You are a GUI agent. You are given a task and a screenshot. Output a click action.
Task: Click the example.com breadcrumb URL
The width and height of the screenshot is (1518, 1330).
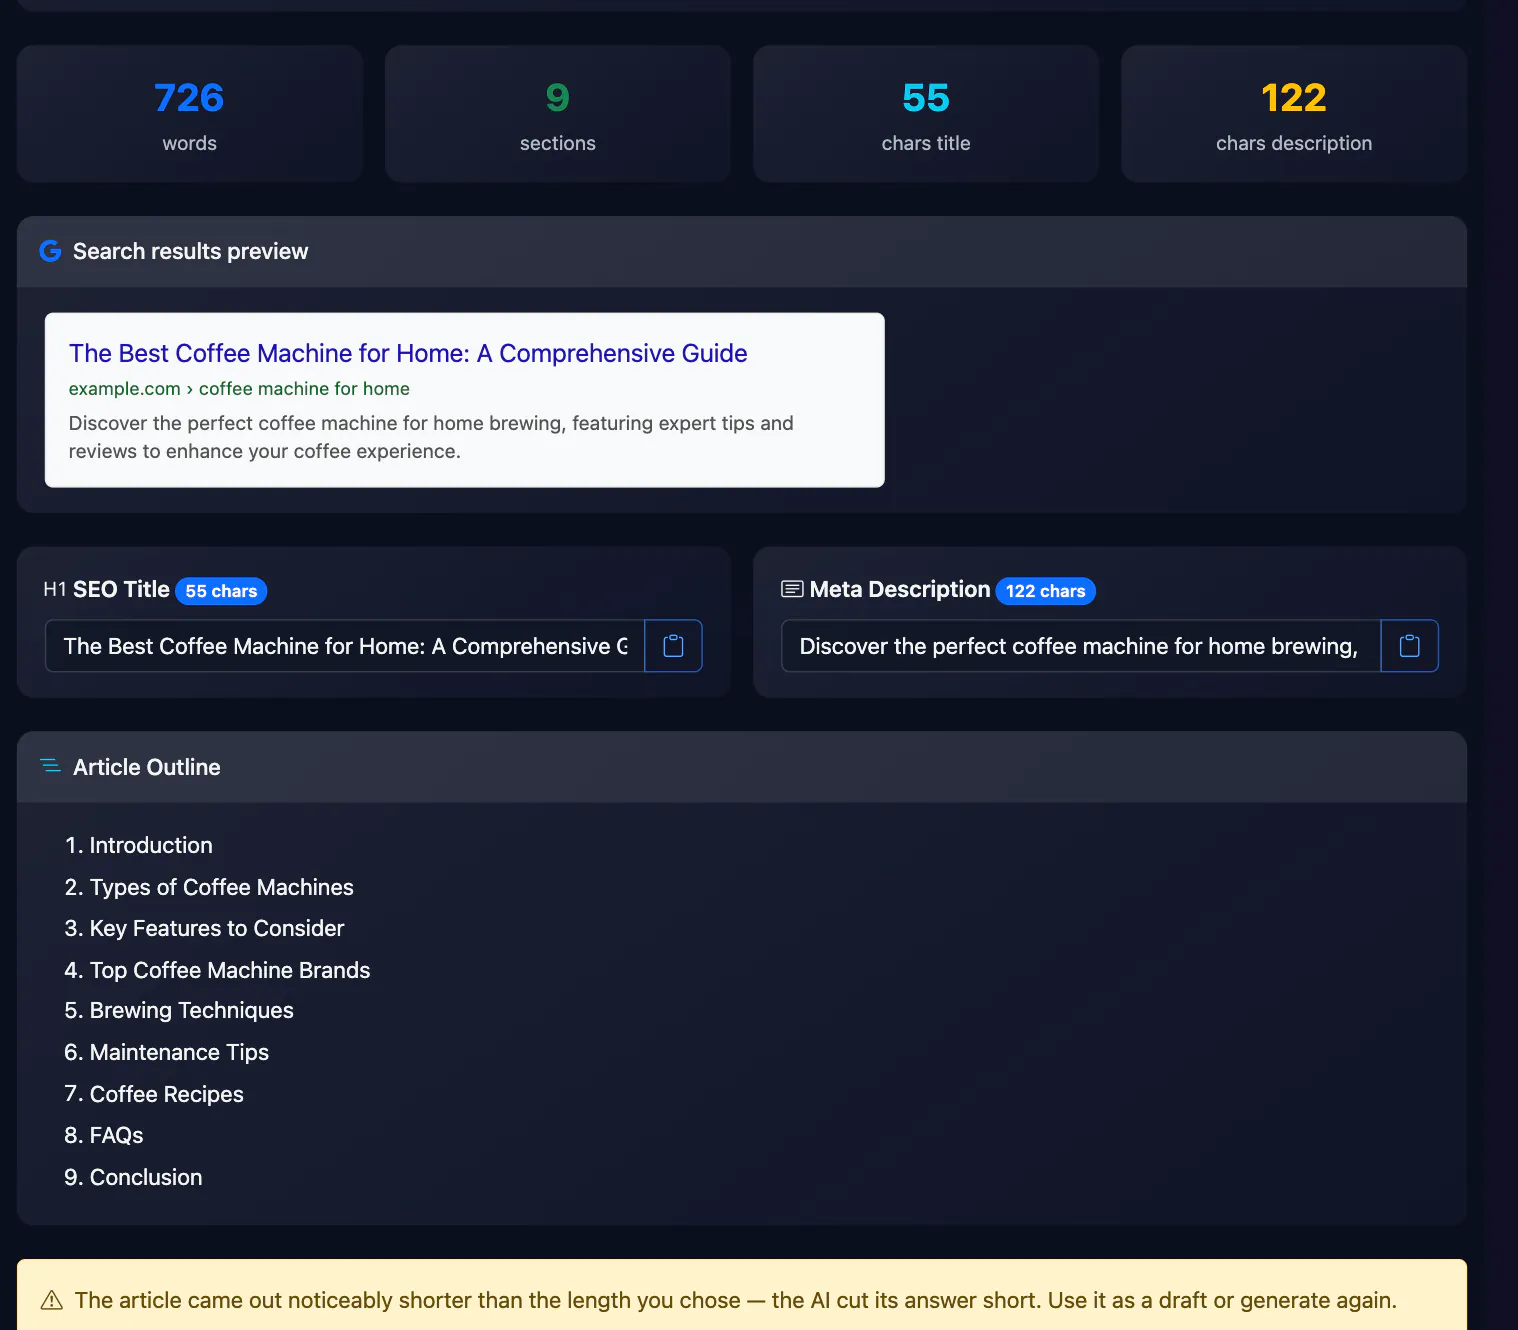pyautogui.click(x=239, y=388)
